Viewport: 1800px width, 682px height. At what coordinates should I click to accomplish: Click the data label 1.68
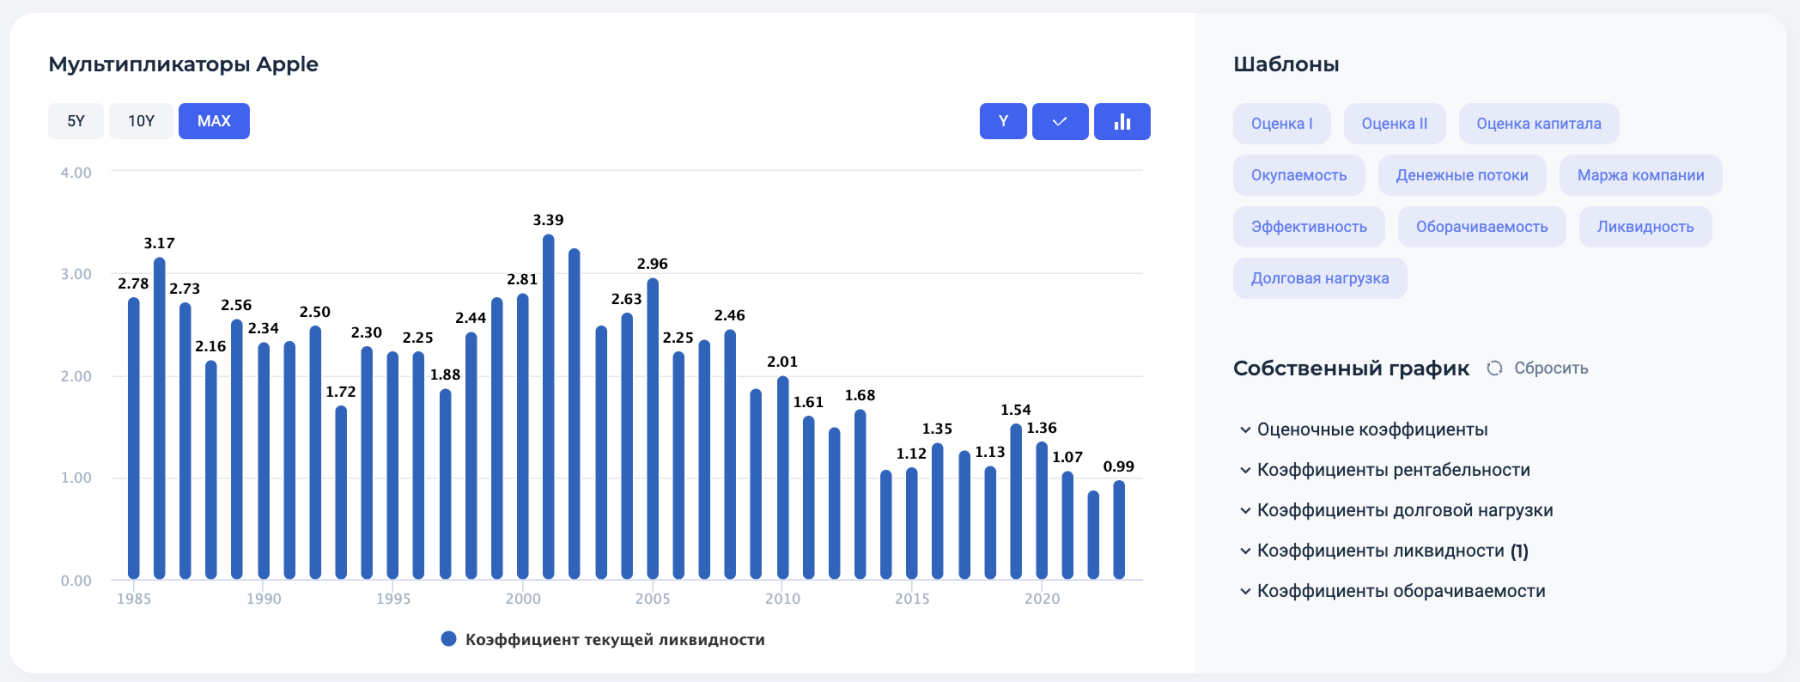tap(860, 395)
